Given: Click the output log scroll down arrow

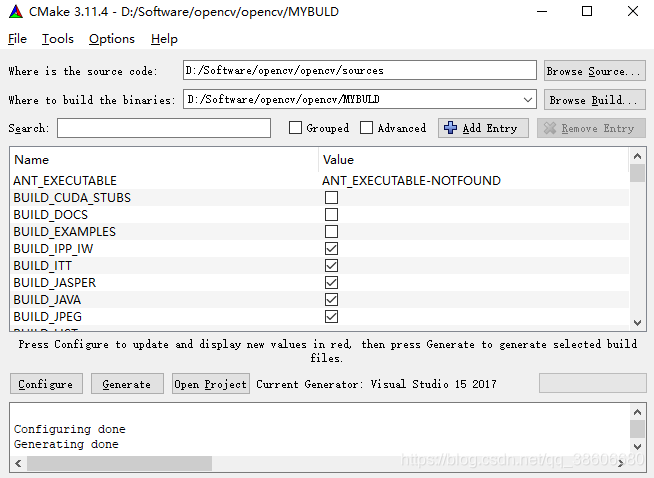Looking at the screenshot, I should [637, 447].
